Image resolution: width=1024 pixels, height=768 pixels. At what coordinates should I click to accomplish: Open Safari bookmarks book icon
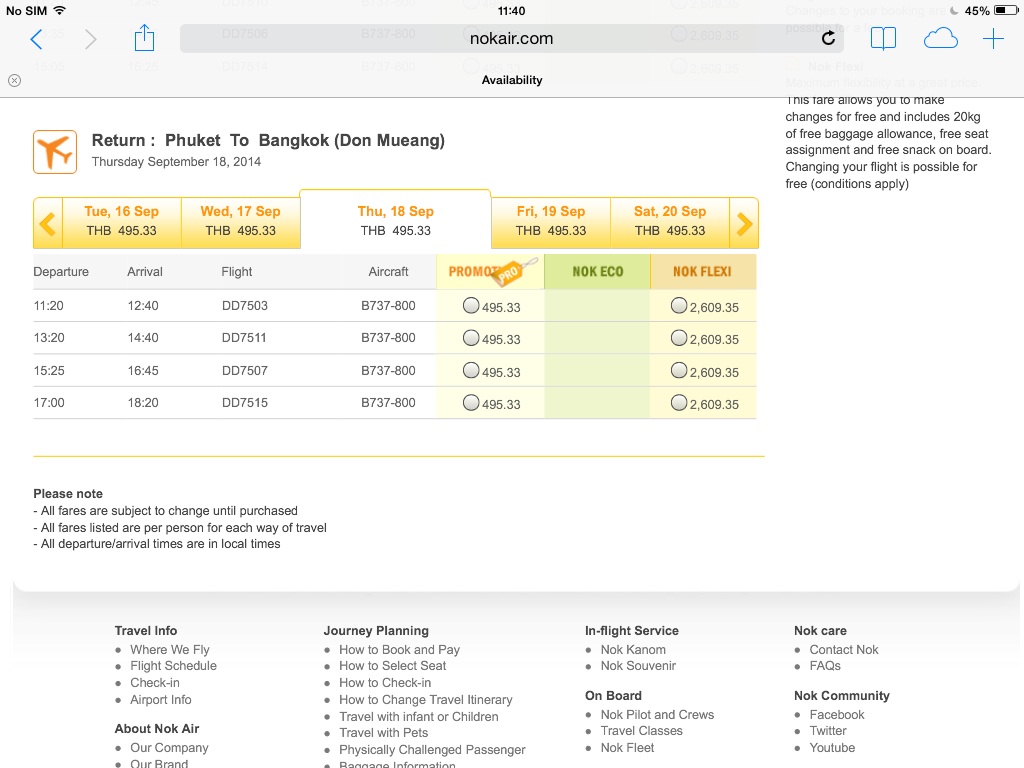point(883,39)
